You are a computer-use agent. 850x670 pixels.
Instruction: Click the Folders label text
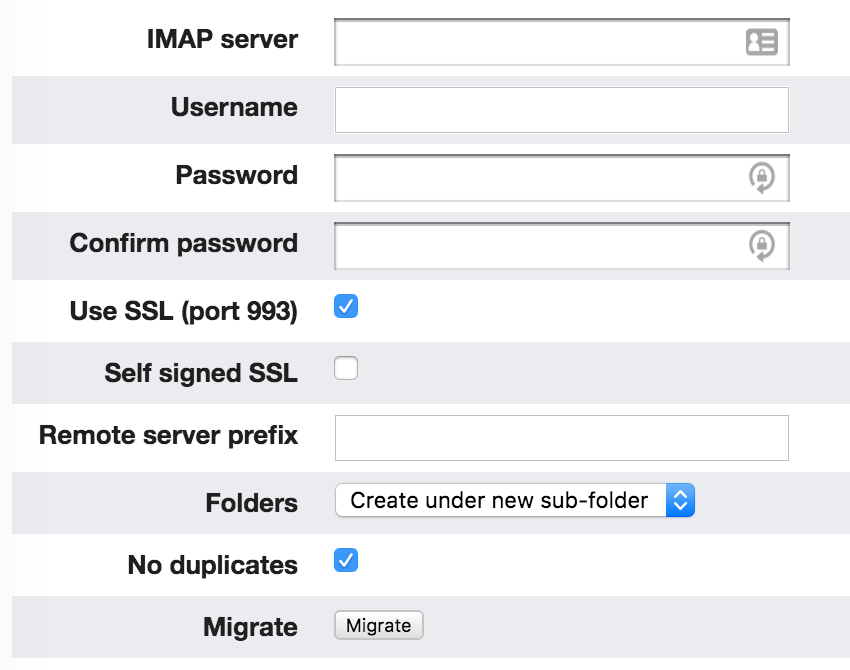(x=252, y=502)
